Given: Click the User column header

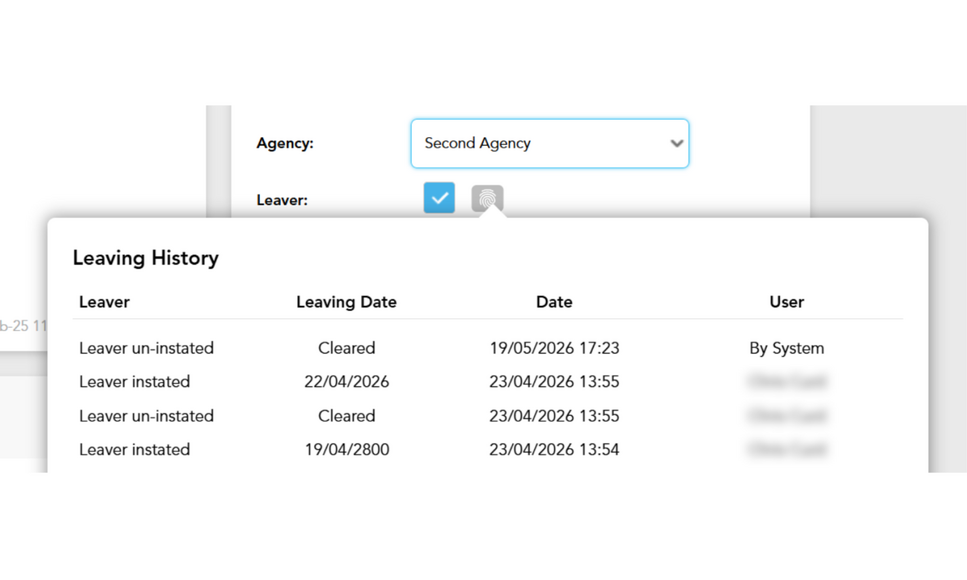Looking at the screenshot, I should [786, 302].
